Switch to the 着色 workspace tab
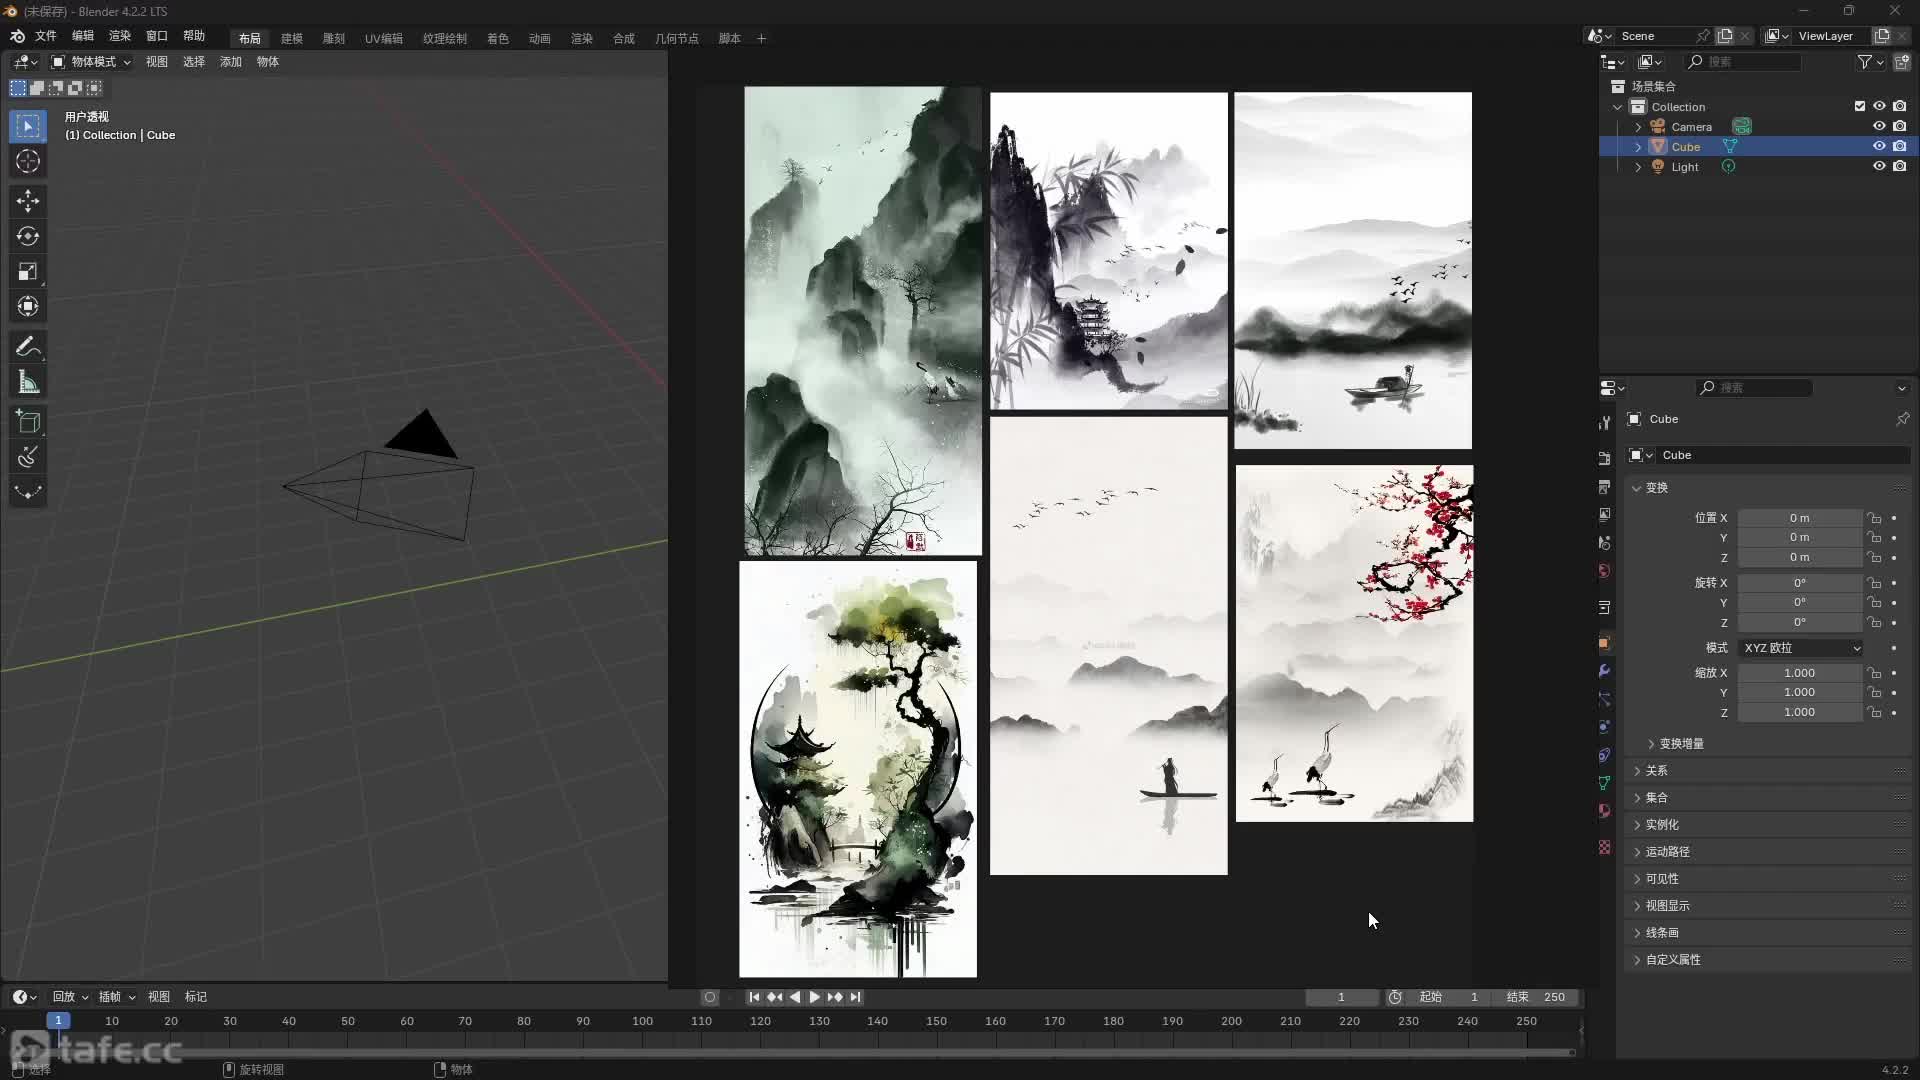Image resolution: width=1920 pixels, height=1080 pixels. click(x=498, y=38)
